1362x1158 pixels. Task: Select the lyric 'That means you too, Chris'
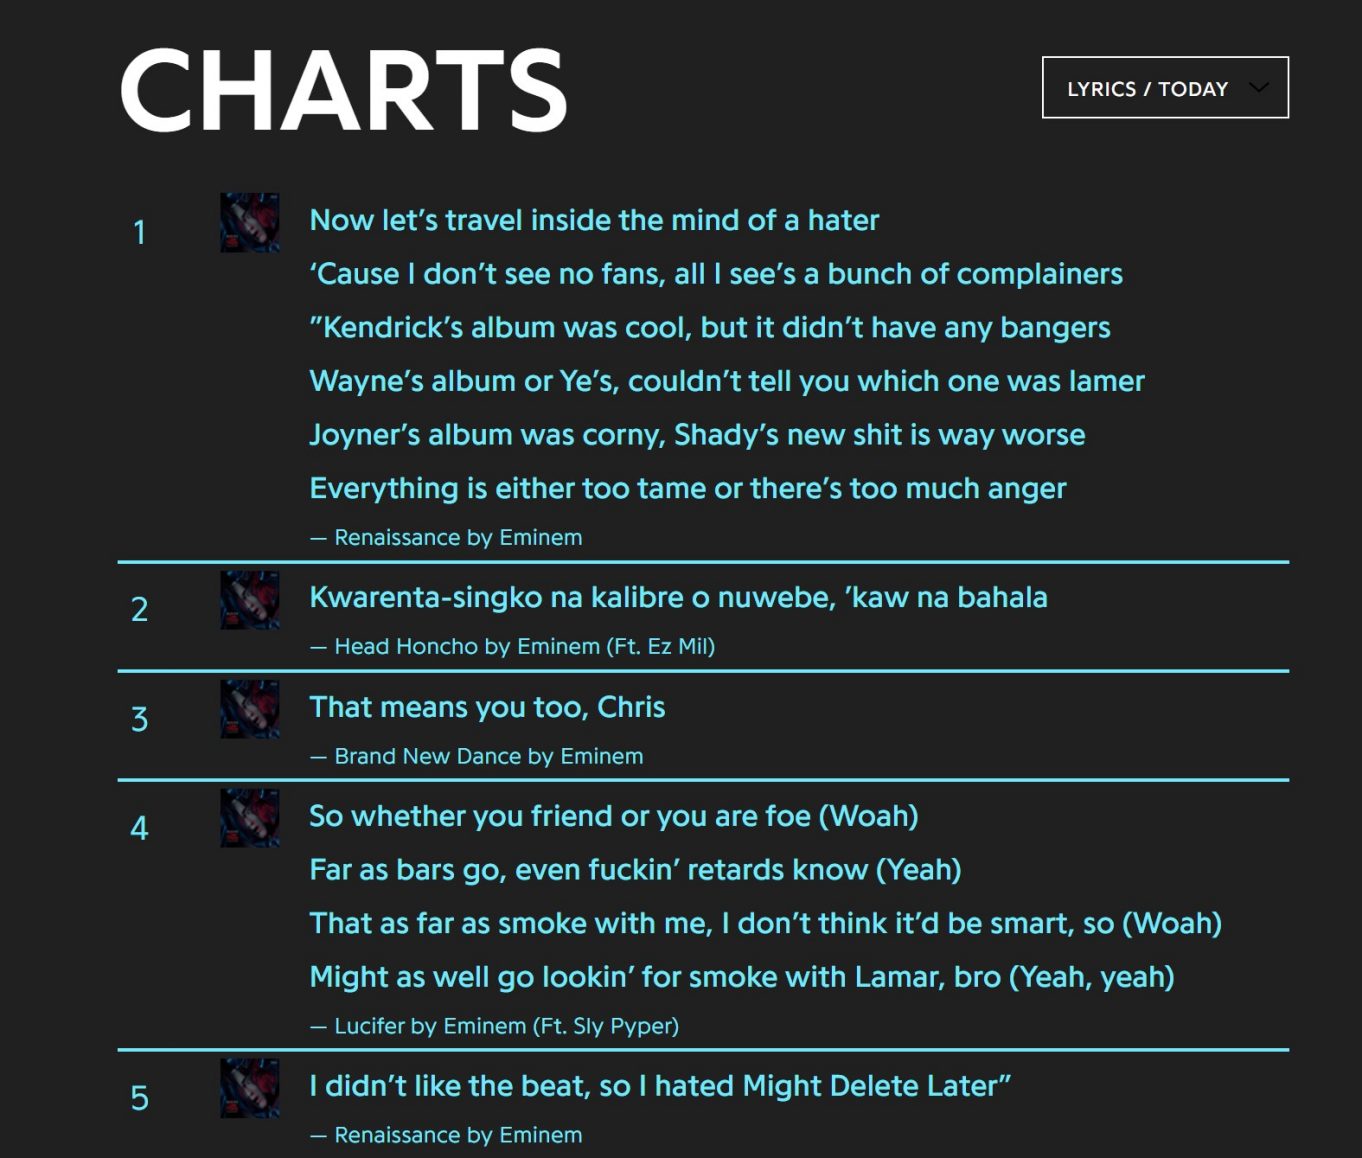point(489,707)
